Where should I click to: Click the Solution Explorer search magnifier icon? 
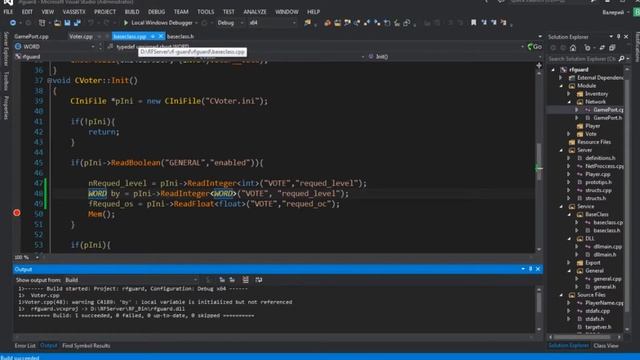[621, 59]
